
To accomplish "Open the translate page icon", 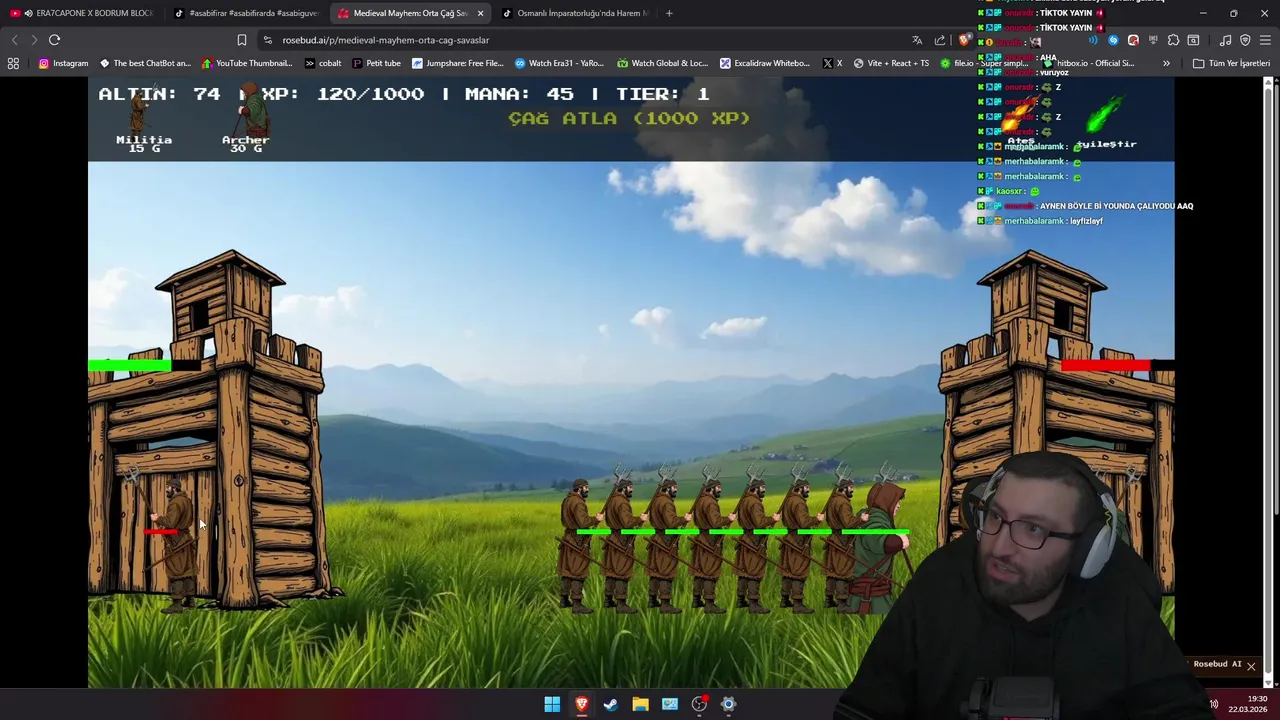I will pyautogui.click(x=917, y=40).
